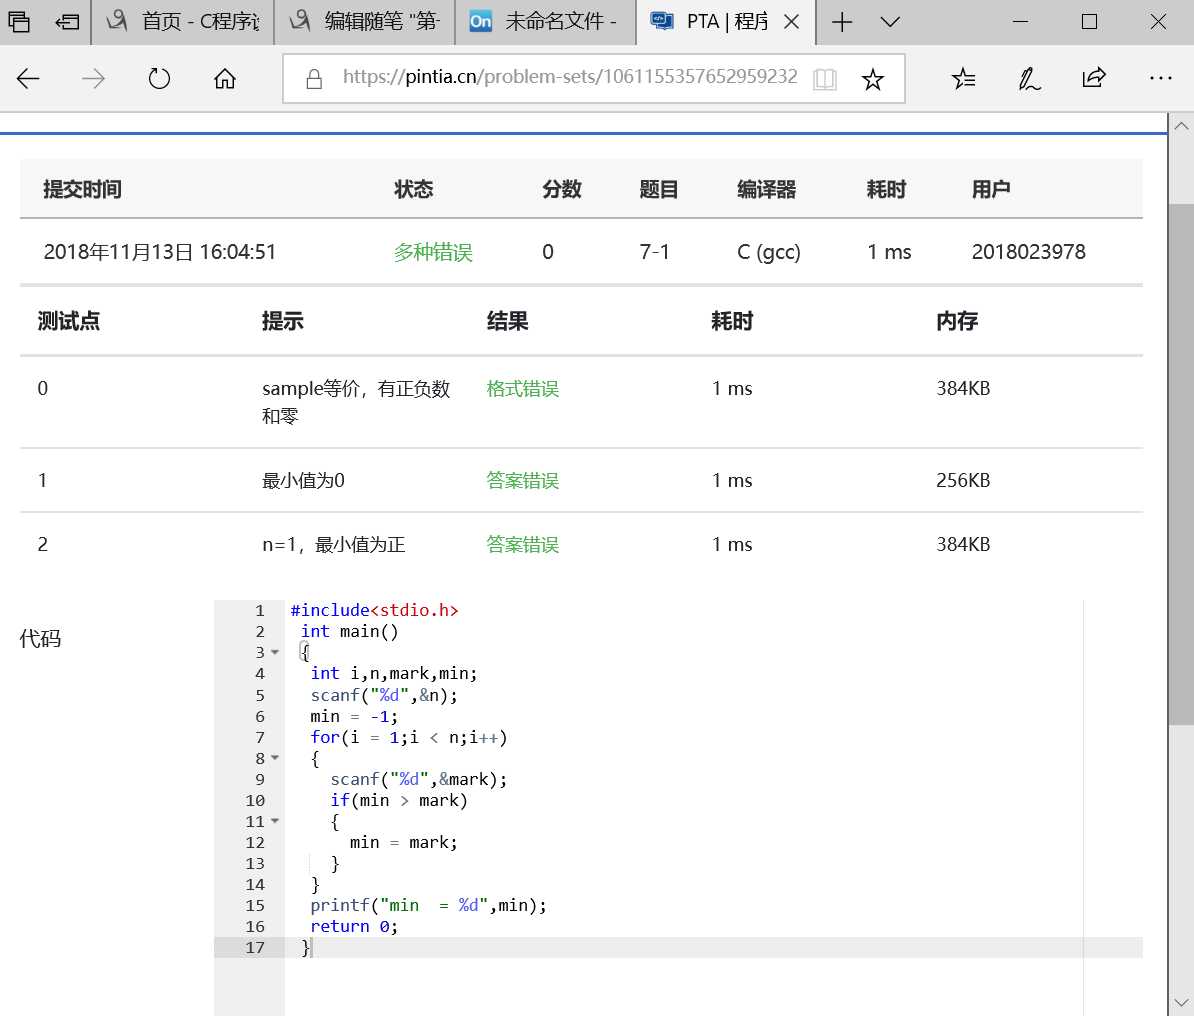Click the printf code line
Viewport: 1194px width, 1016px height.
pyautogui.click(x=428, y=905)
